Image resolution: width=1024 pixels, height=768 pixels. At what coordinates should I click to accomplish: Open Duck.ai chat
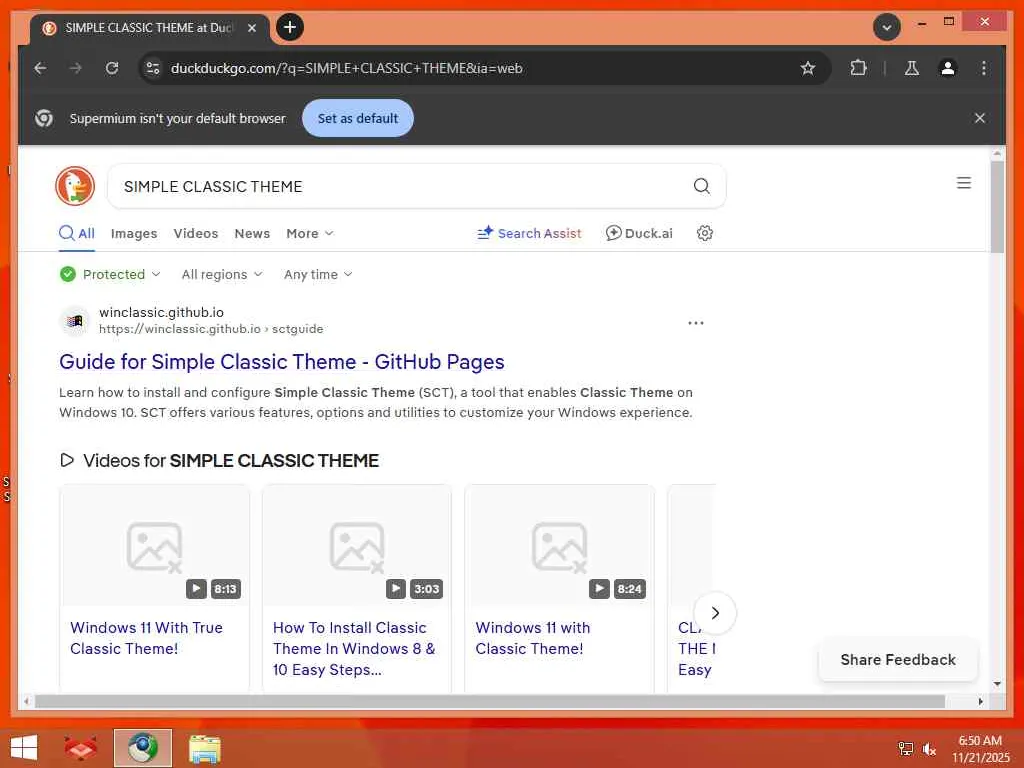point(639,234)
